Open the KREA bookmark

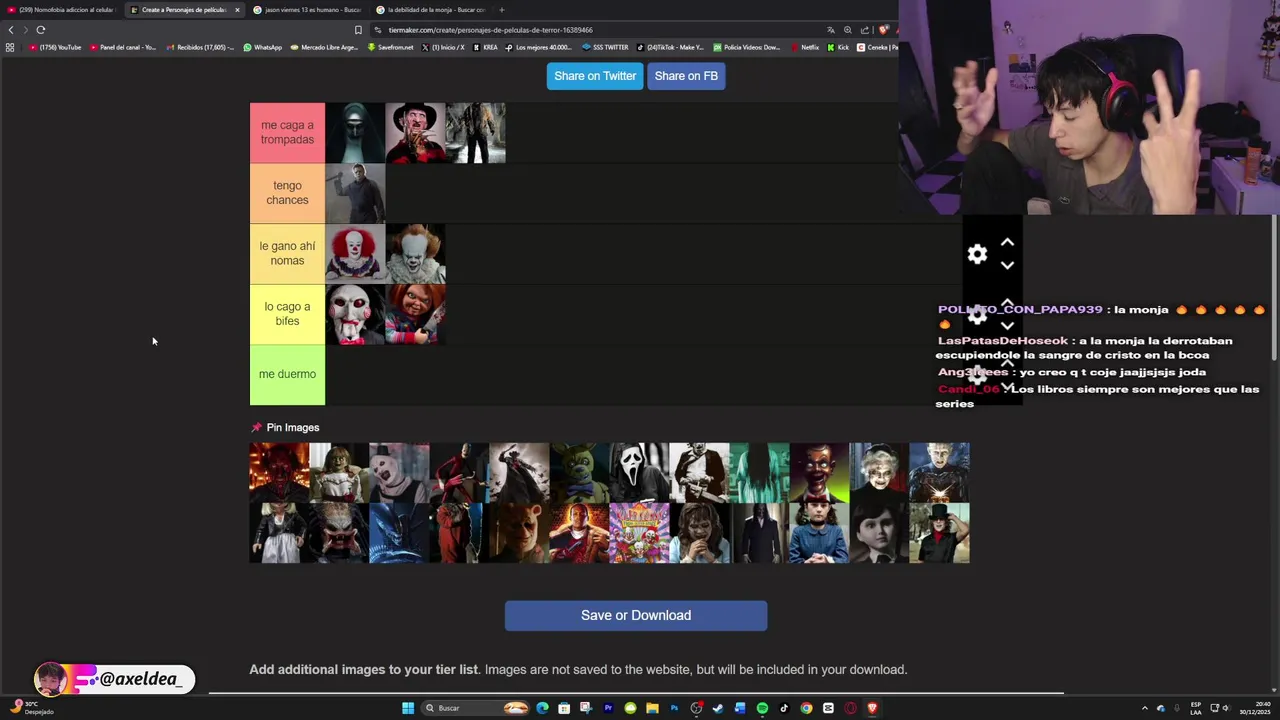point(485,47)
